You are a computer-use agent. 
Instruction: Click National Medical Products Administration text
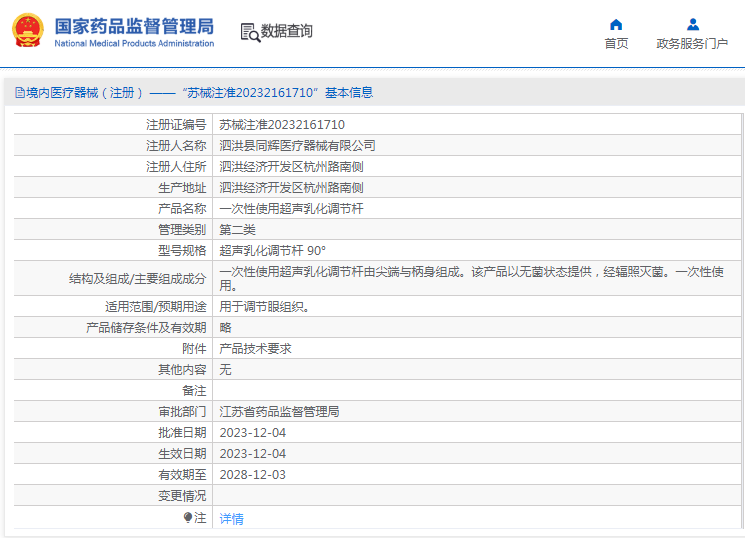pos(134,43)
